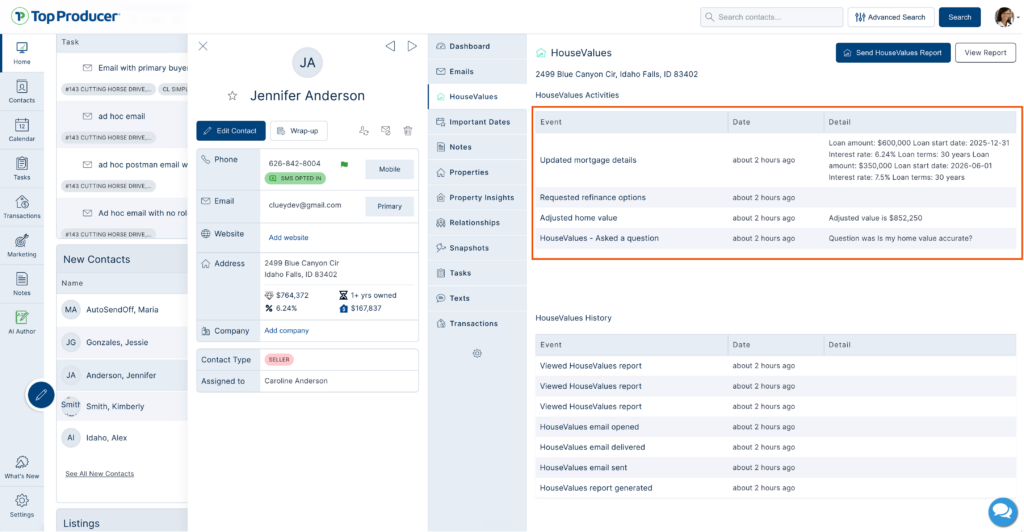Open the Property Insights tab
The image size is (1024, 532).
(477, 198)
